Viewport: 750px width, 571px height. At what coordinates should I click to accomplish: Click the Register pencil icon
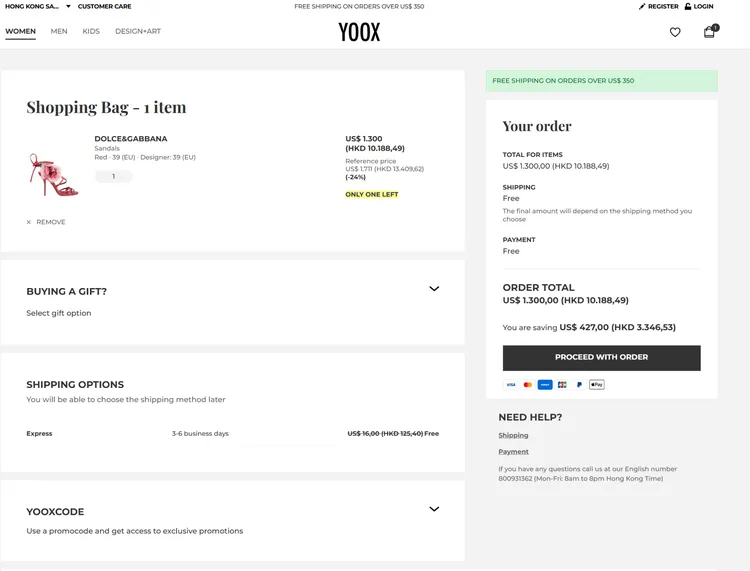pyautogui.click(x=642, y=6)
